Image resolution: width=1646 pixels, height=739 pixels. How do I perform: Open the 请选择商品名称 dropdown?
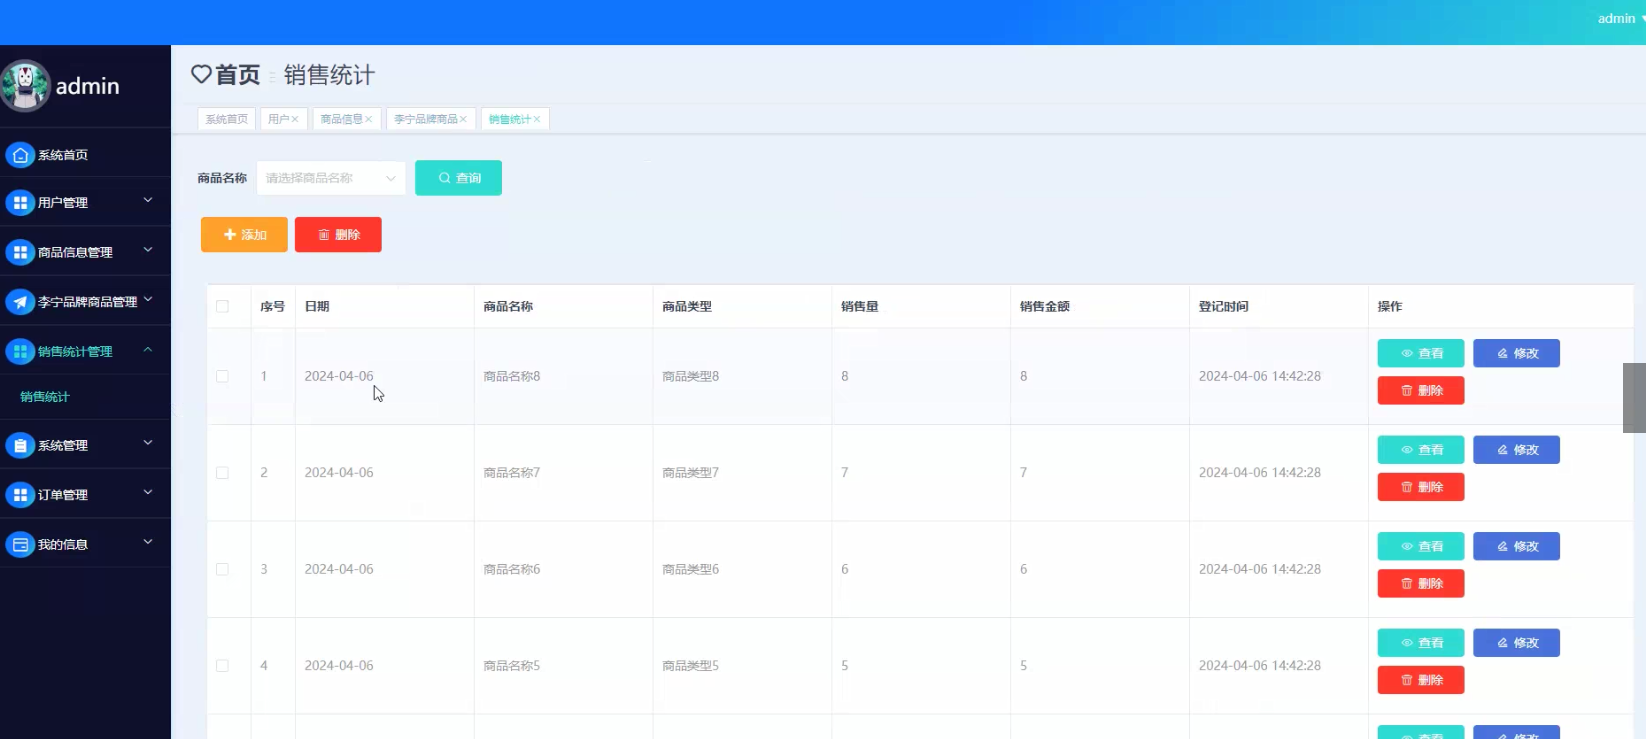click(x=331, y=178)
